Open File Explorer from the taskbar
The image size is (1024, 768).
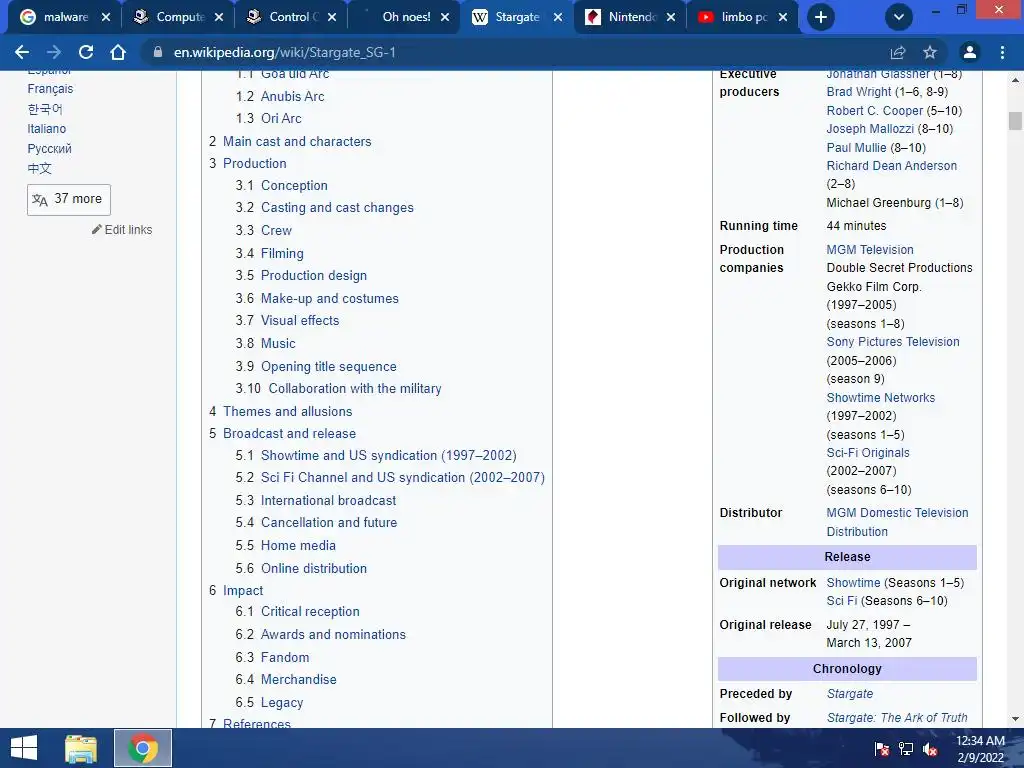coord(81,748)
